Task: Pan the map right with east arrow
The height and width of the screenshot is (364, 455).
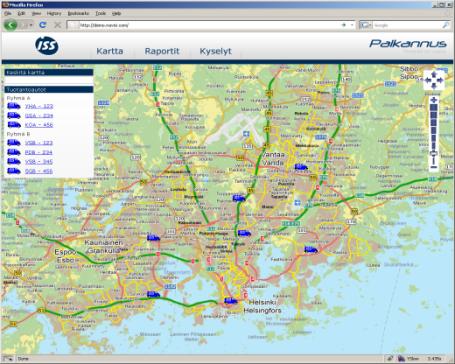Action: 440,80
